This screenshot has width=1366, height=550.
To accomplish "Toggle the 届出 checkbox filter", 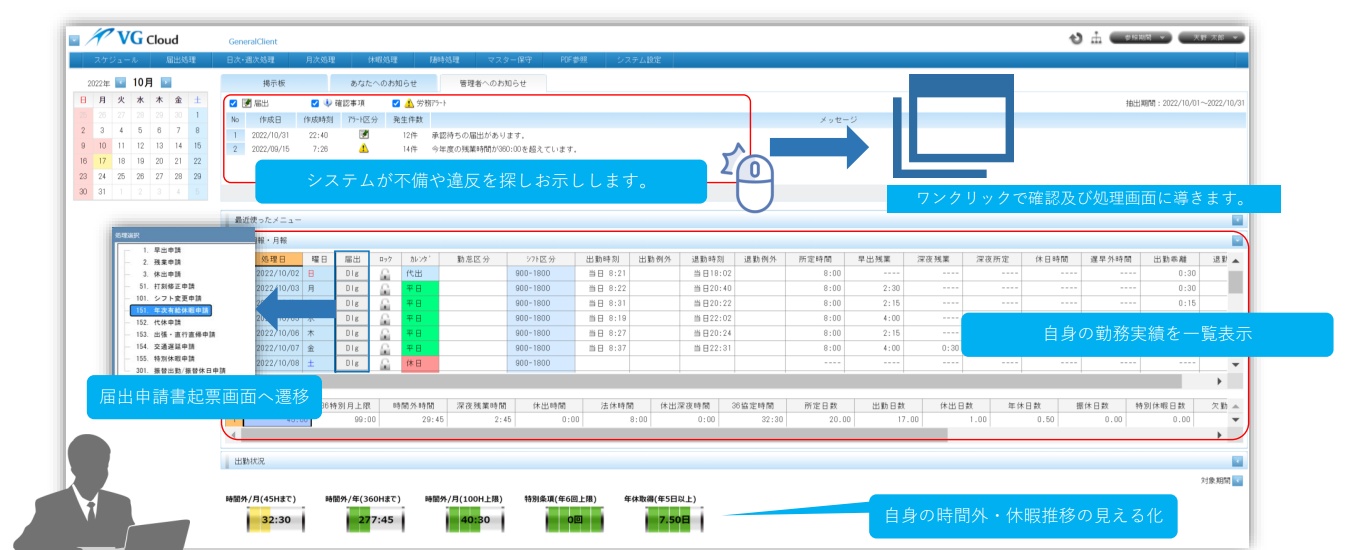I will 234,103.
